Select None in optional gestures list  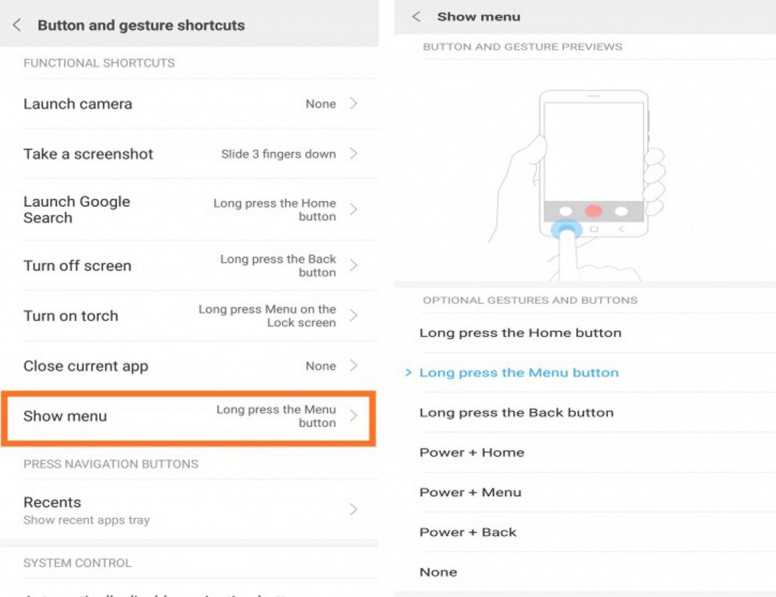(585, 572)
